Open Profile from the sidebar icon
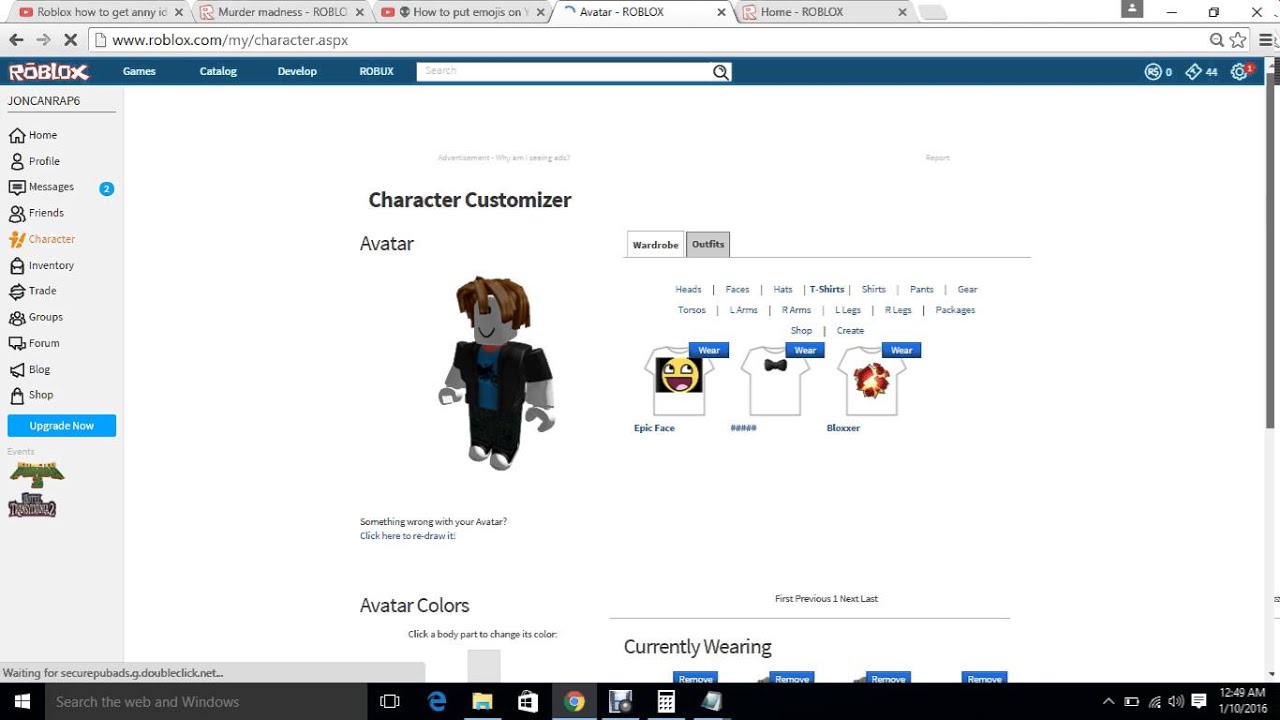Screen dimensions: 1280x720 17,161
